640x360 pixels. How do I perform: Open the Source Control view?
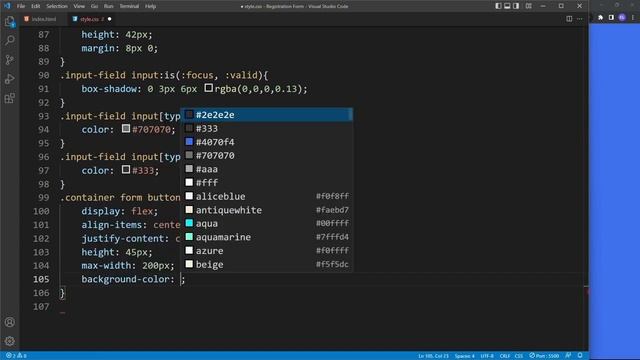coord(9,60)
